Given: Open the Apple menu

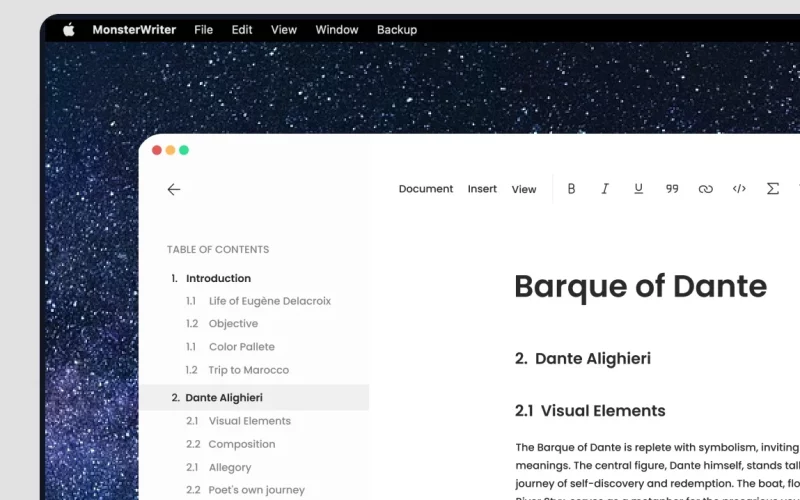Looking at the screenshot, I should [x=69, y=30].
